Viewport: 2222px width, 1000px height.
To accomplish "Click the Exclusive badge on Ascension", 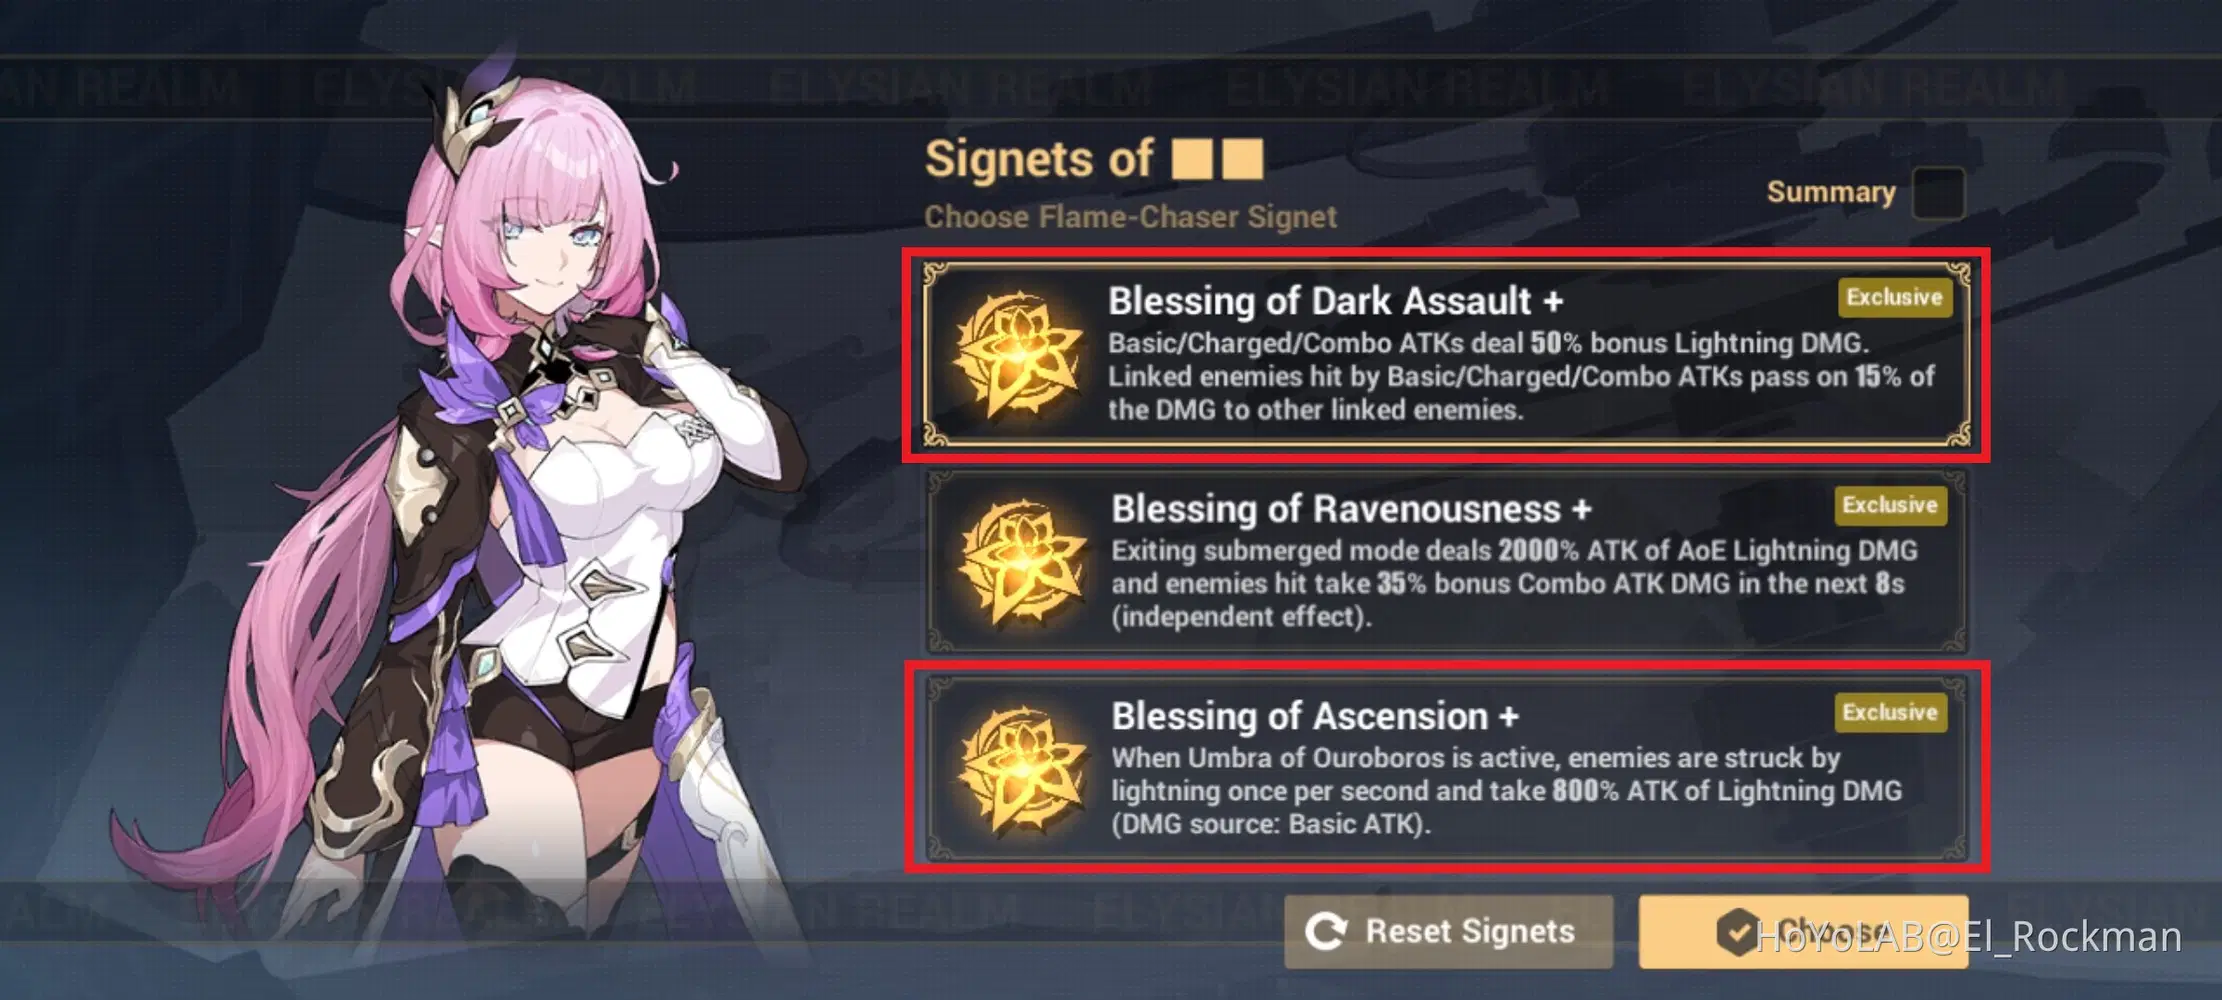I will (x=1890, y=713).
